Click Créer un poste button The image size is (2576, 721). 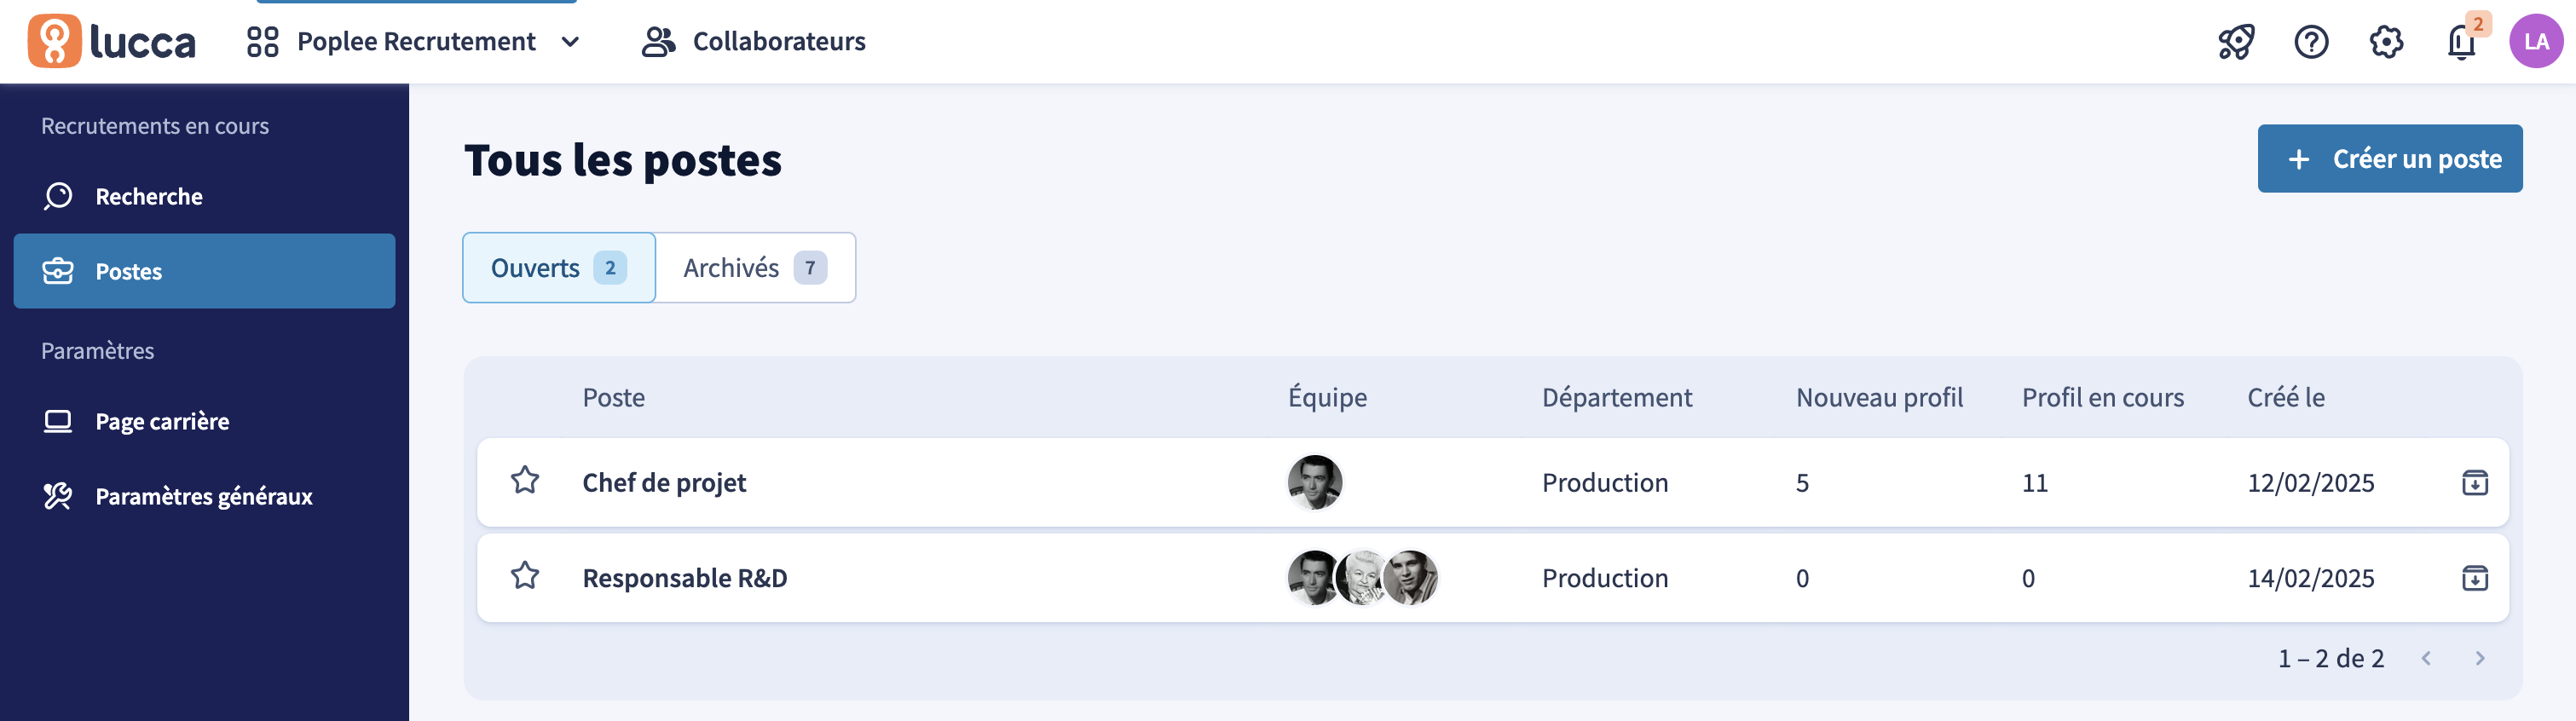[x=2389, y=159]
